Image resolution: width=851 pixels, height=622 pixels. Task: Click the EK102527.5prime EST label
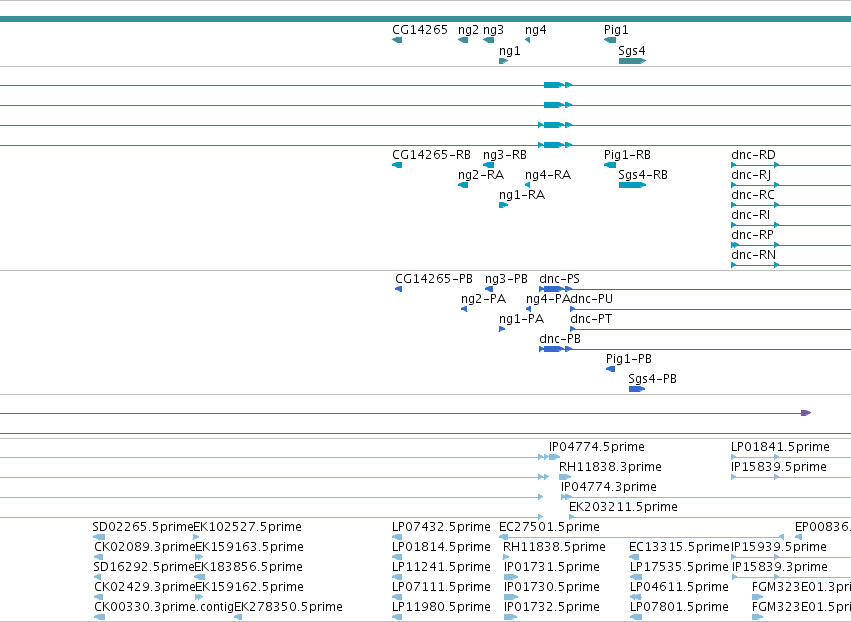point(248,528)
